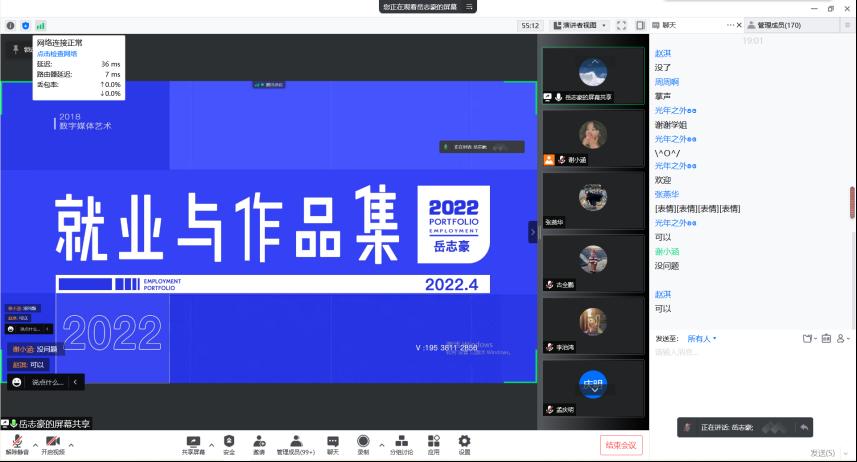Click the red 结束会议 button
The image size is (857, 462).
pyautogui.click(x=621, y=445)
